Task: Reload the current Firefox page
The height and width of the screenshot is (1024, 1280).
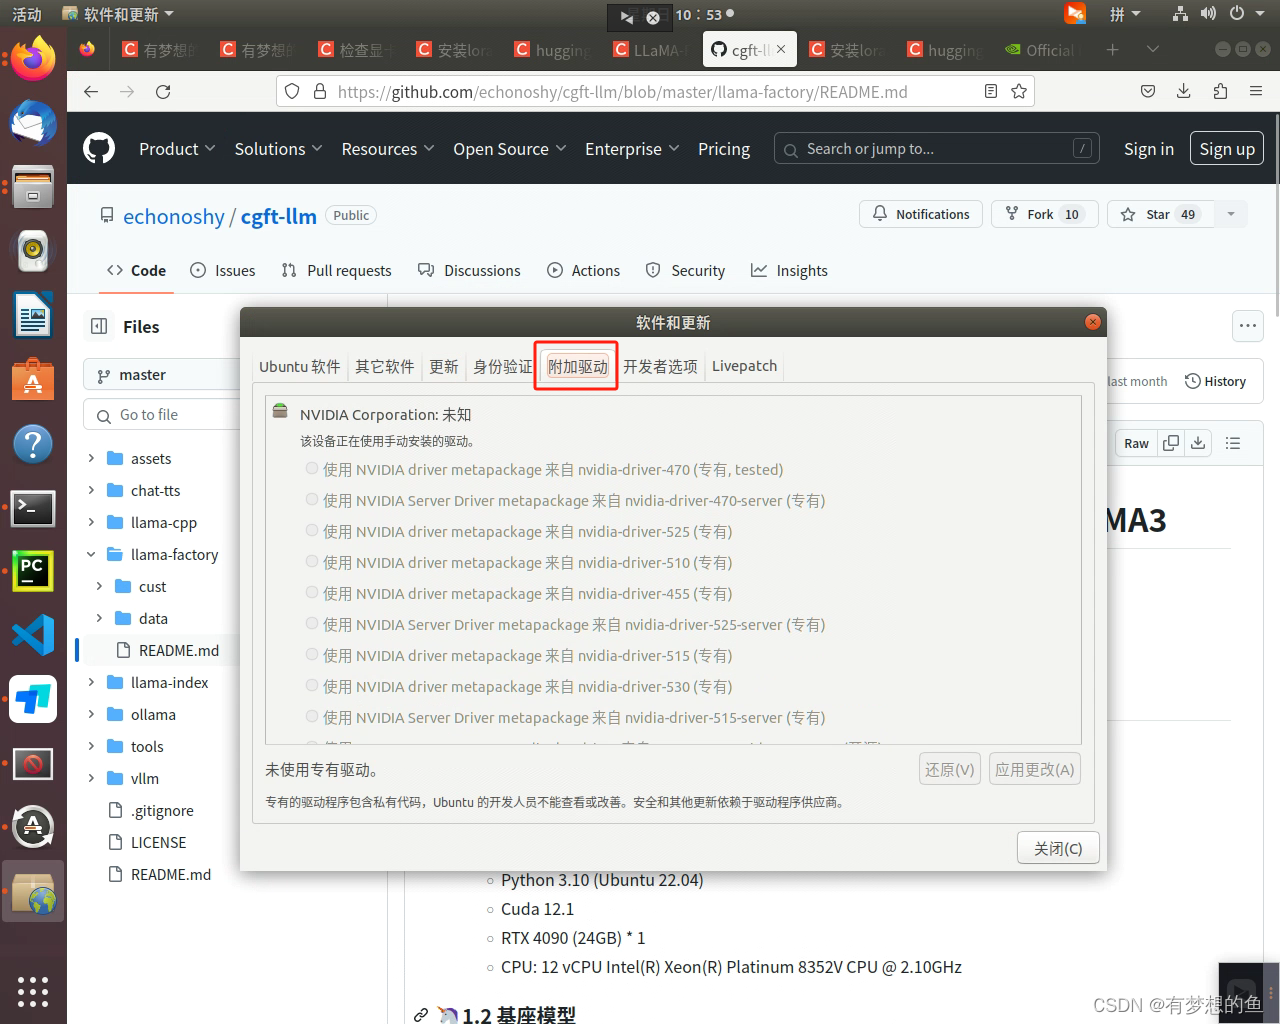Action: [x=163, y=91]
